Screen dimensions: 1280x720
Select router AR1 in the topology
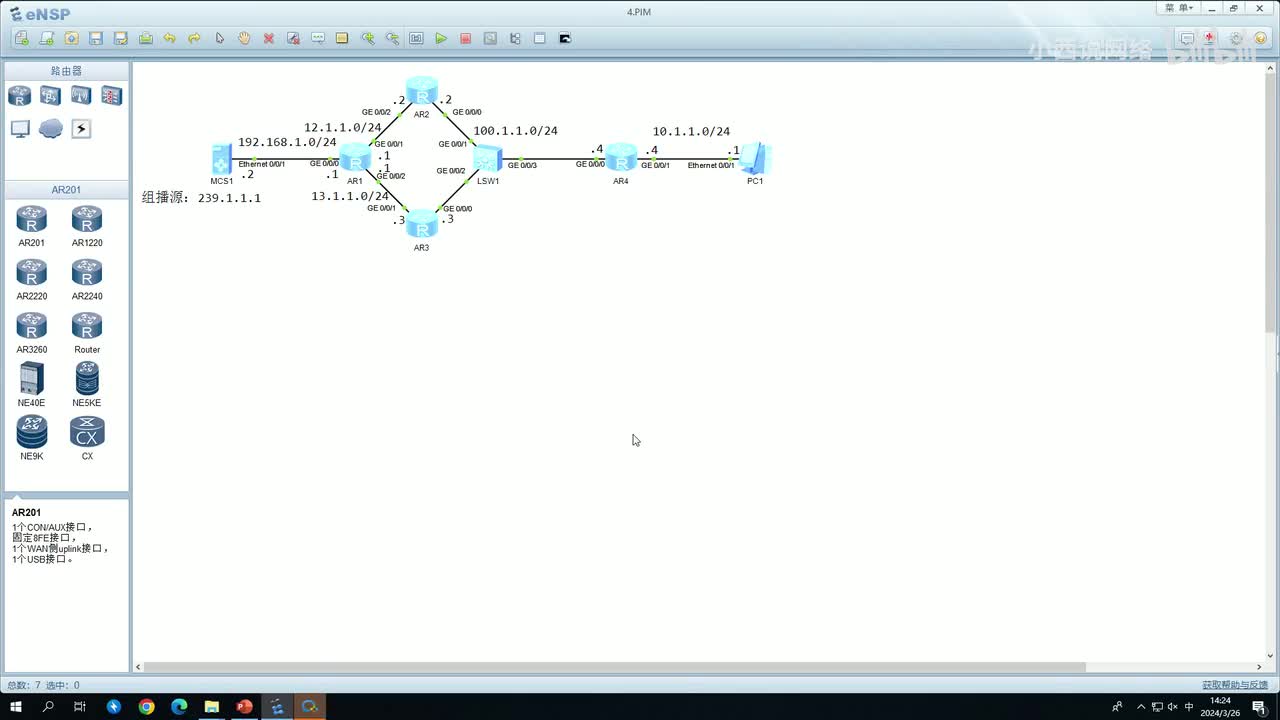(x=355, y=158)
